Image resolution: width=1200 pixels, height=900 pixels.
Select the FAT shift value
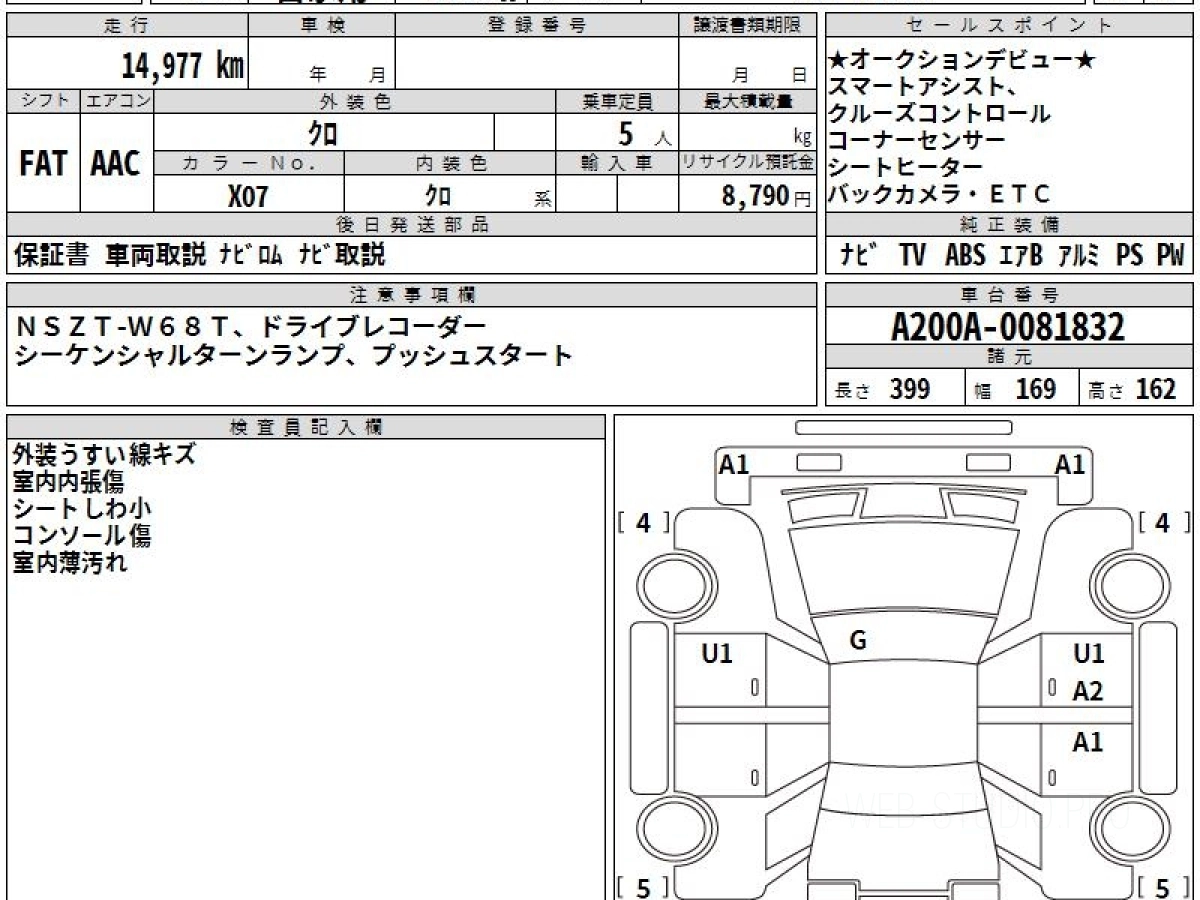point(43,164)
